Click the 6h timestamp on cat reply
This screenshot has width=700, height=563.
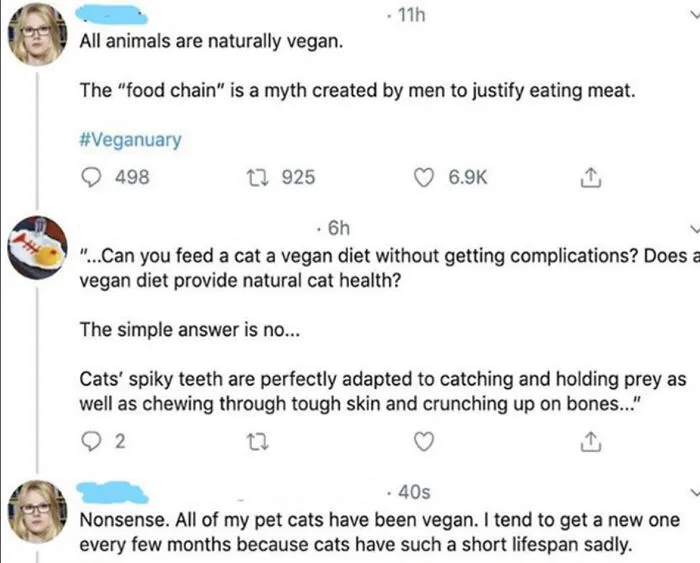[x=339, y=228]
